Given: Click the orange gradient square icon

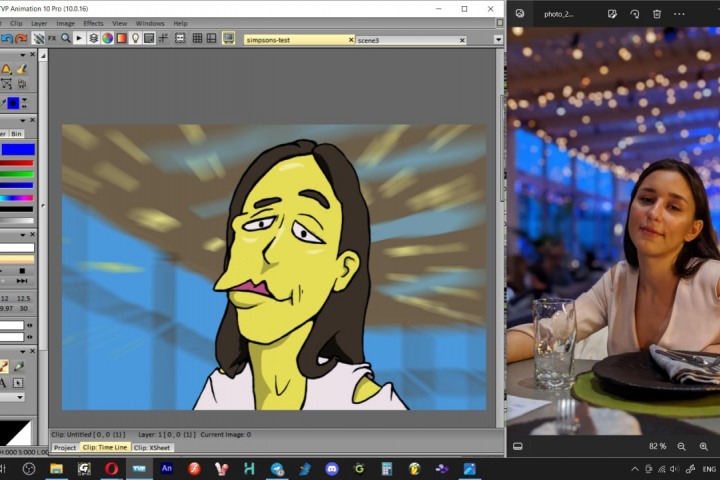Looking at the screenshot, I should coord(121,38).
